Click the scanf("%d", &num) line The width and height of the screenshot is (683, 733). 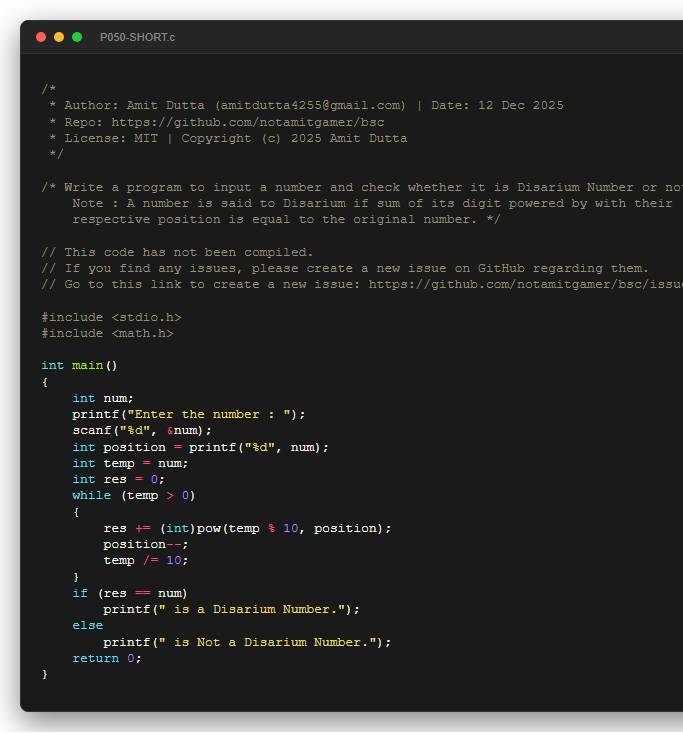point(142,431)
